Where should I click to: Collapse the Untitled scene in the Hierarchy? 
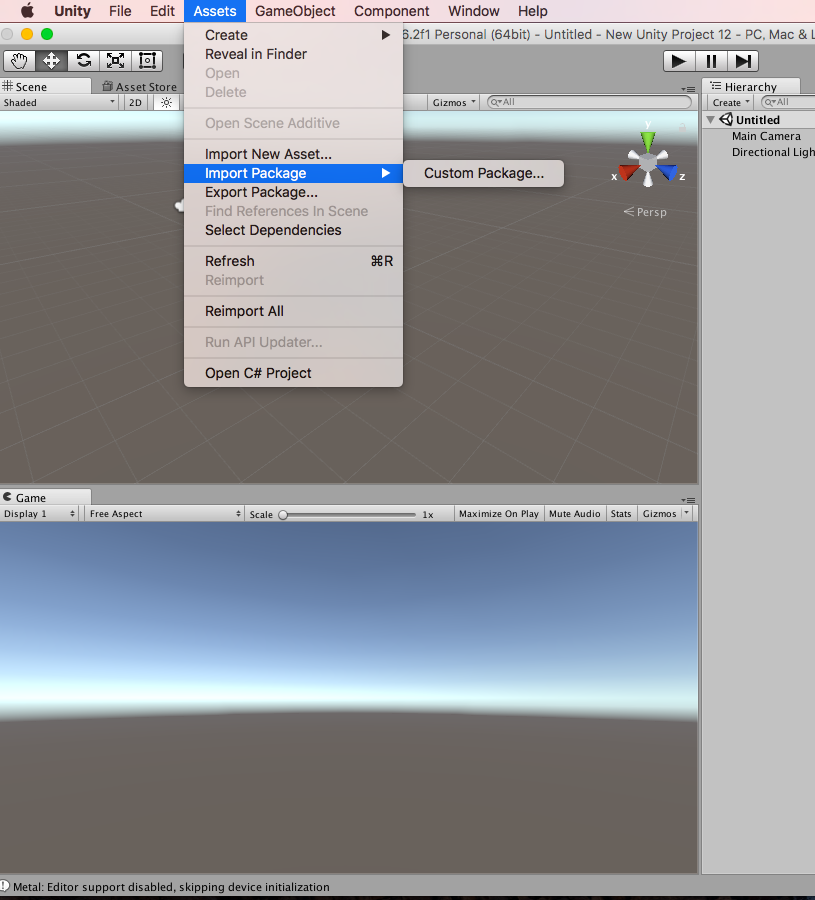[709, 119]
